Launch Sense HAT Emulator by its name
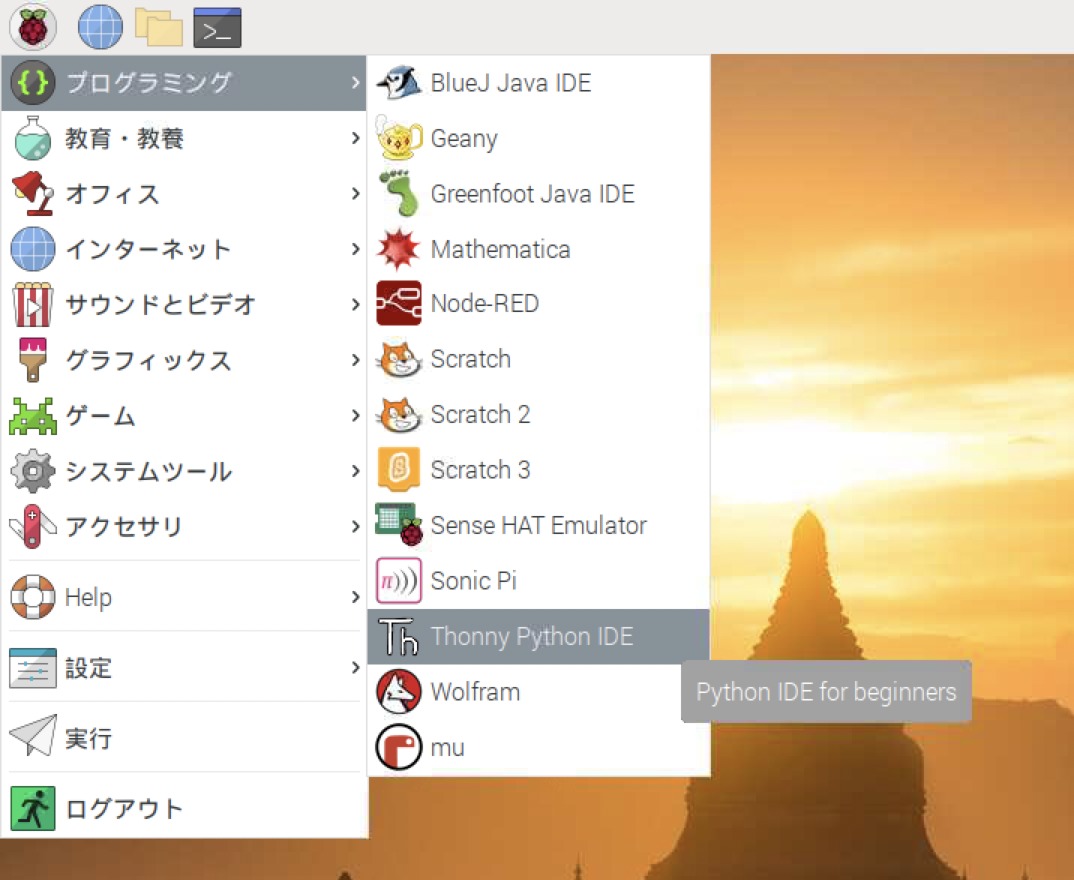This screenshot has height=880, width=1074. point(538,525)
